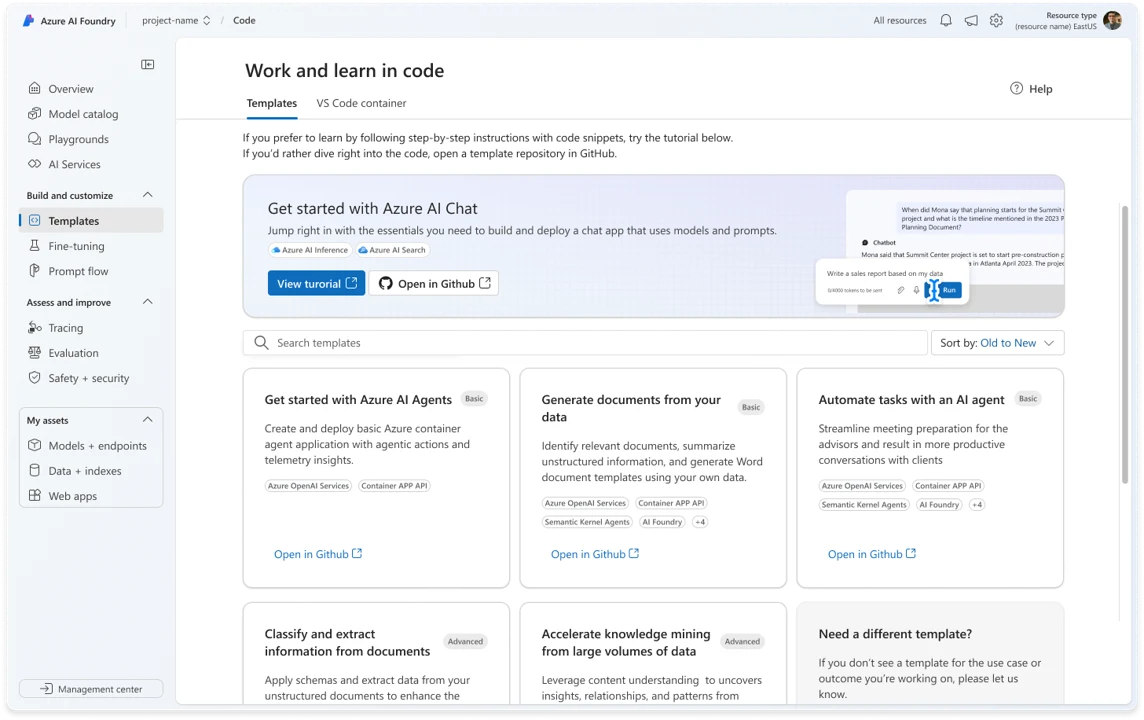This screenshot has width=1144, height=720.
Task: Click the Management center arrow icon
Action: [46, 689]
